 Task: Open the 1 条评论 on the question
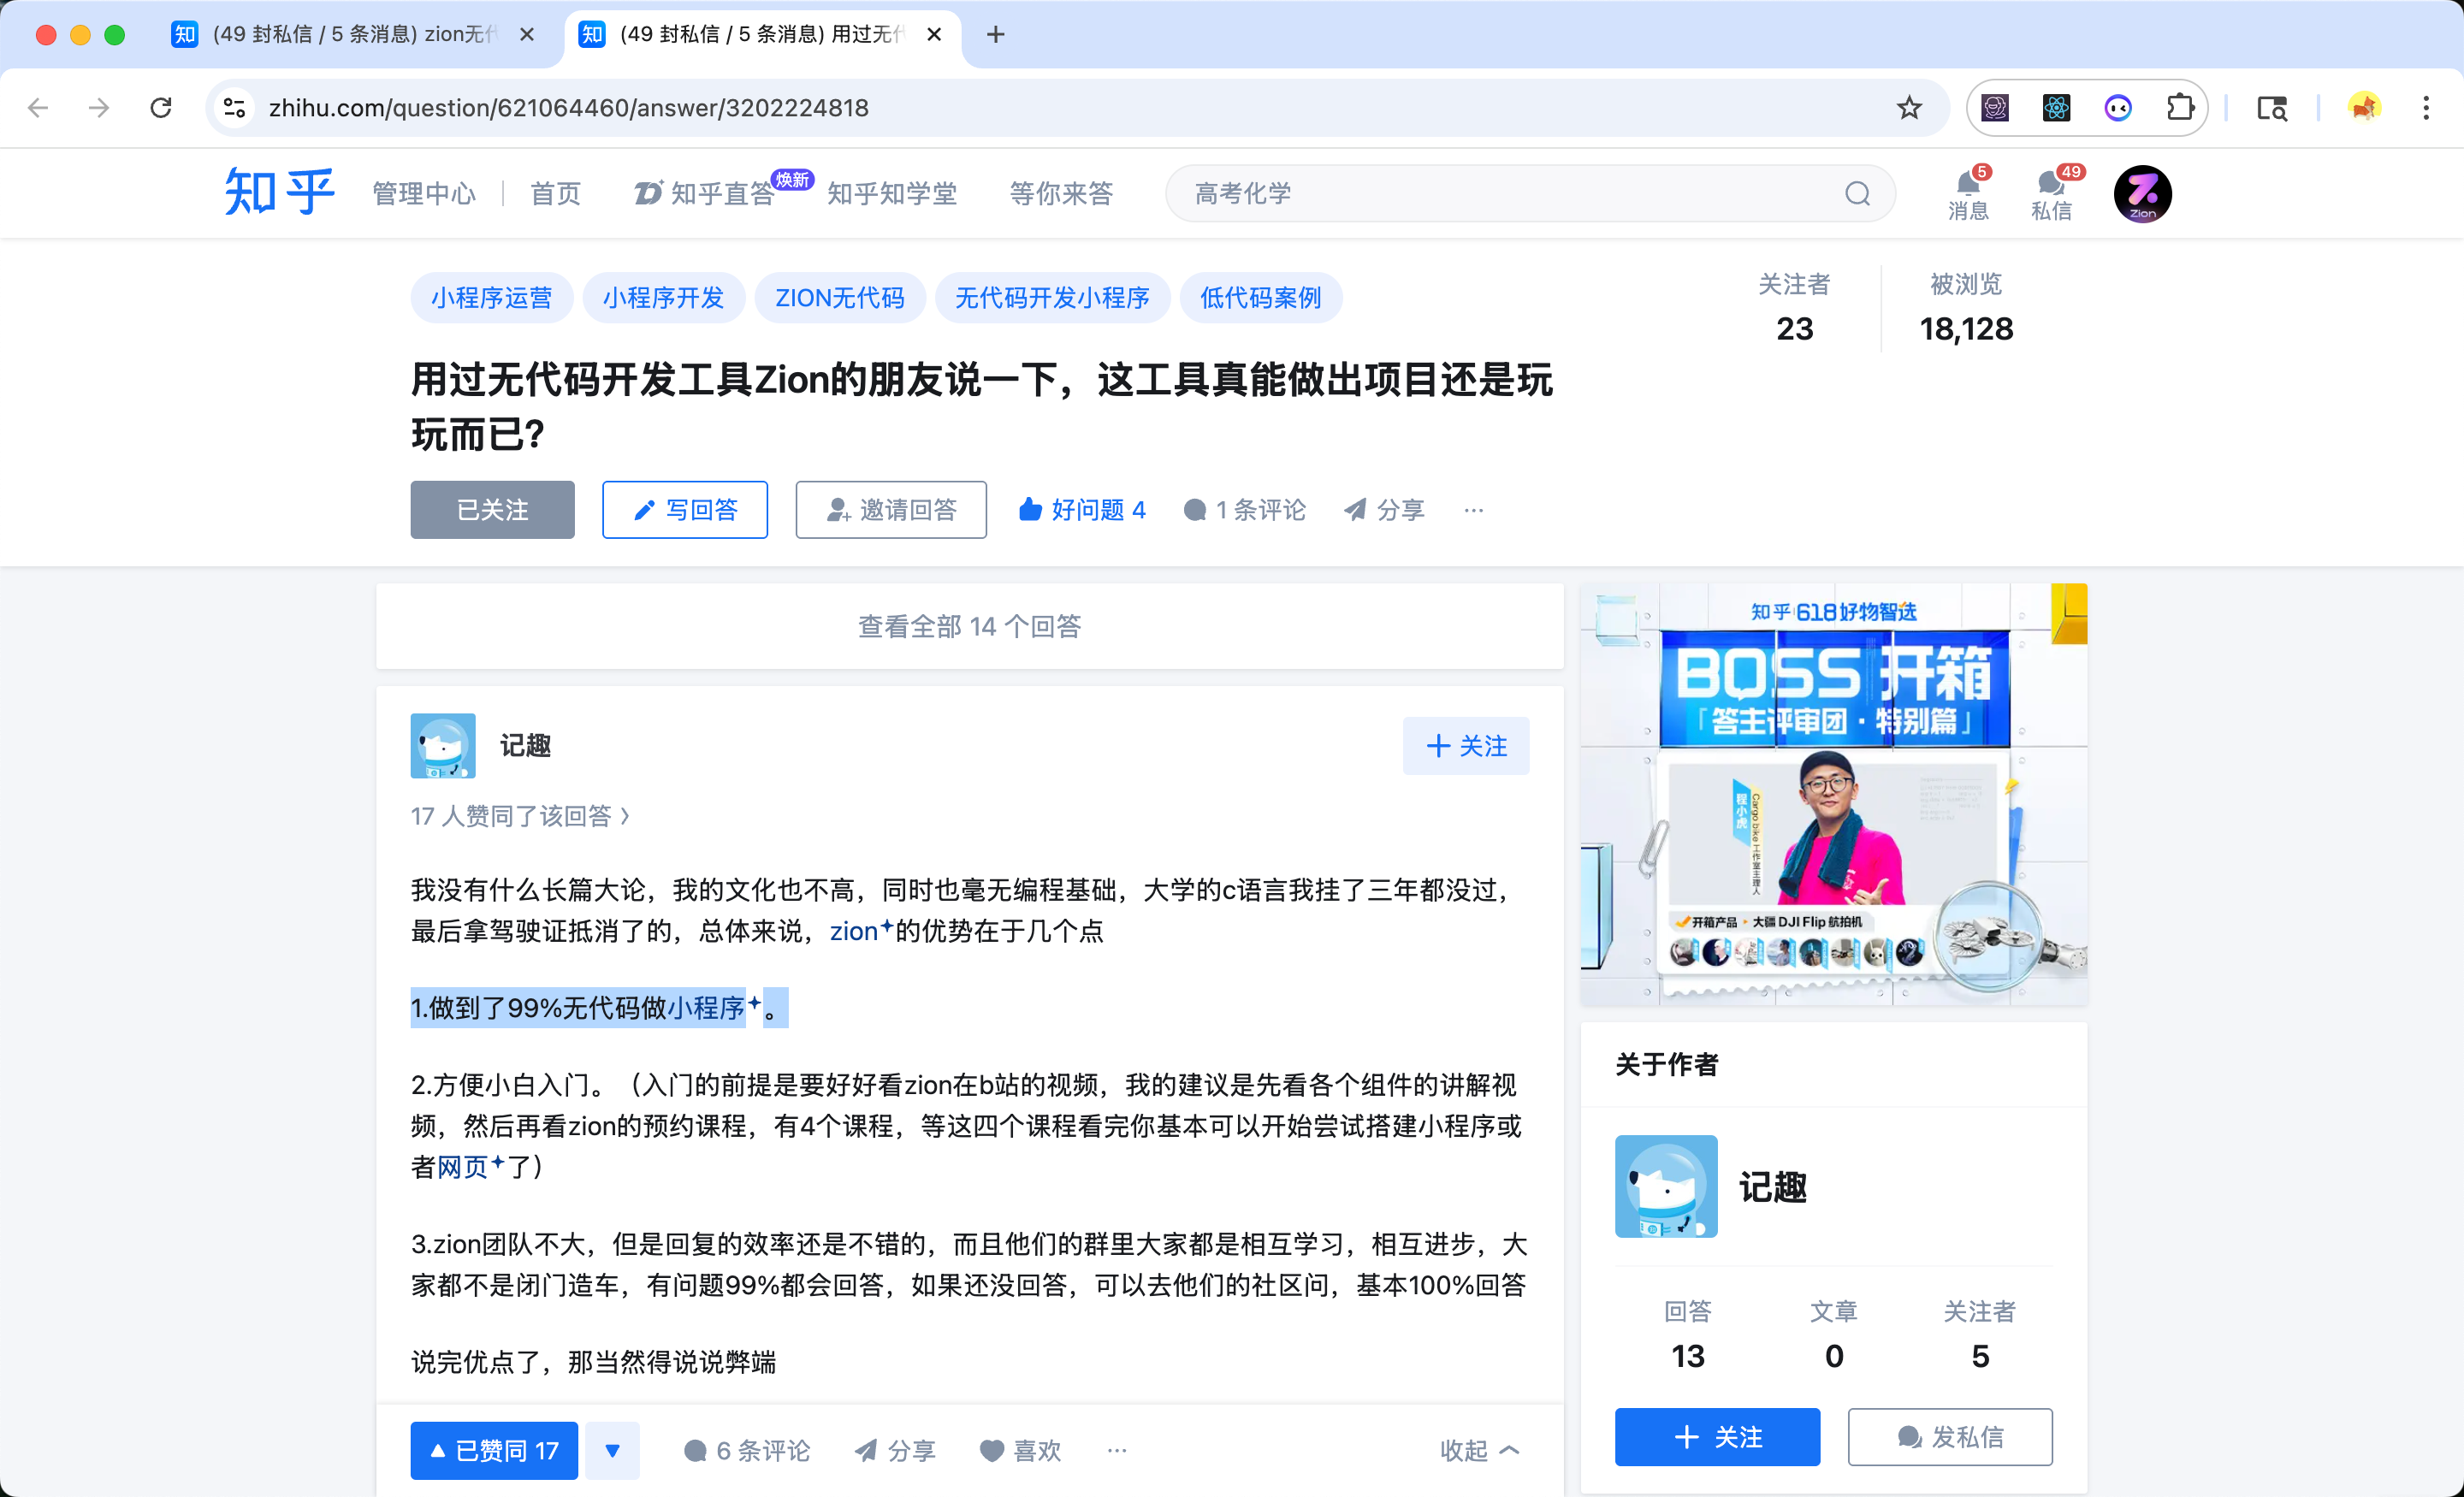click(1244, 510)
